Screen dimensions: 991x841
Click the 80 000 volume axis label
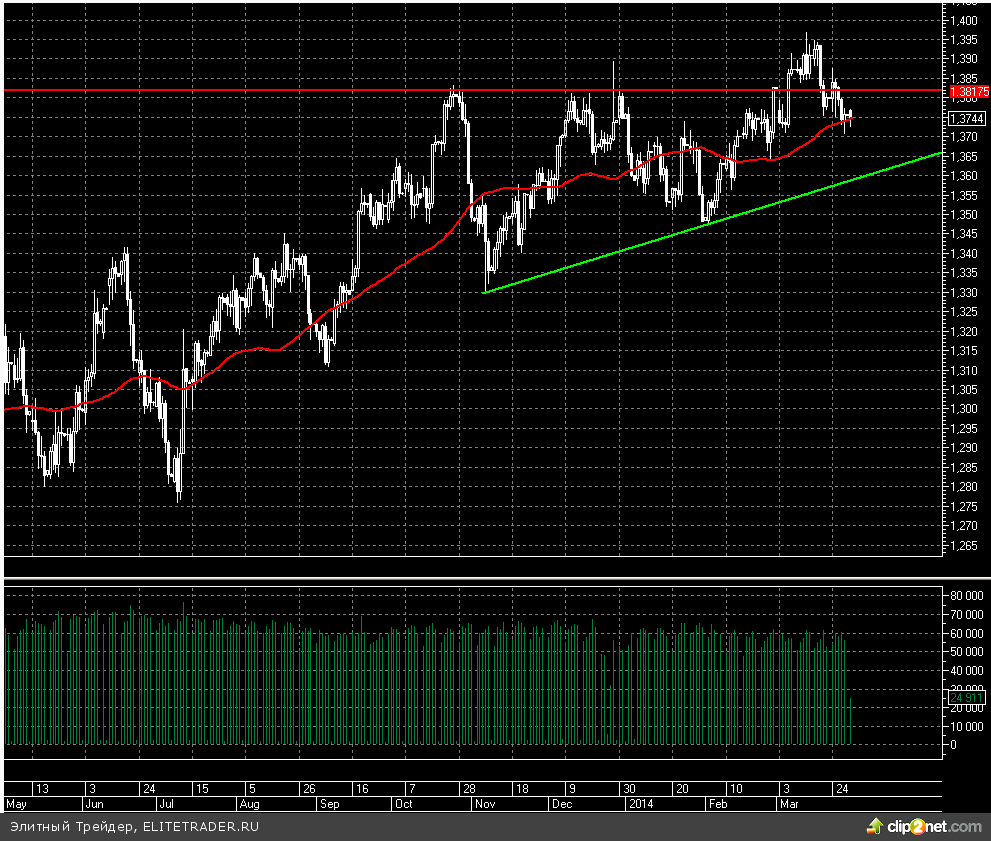(967, 596)
